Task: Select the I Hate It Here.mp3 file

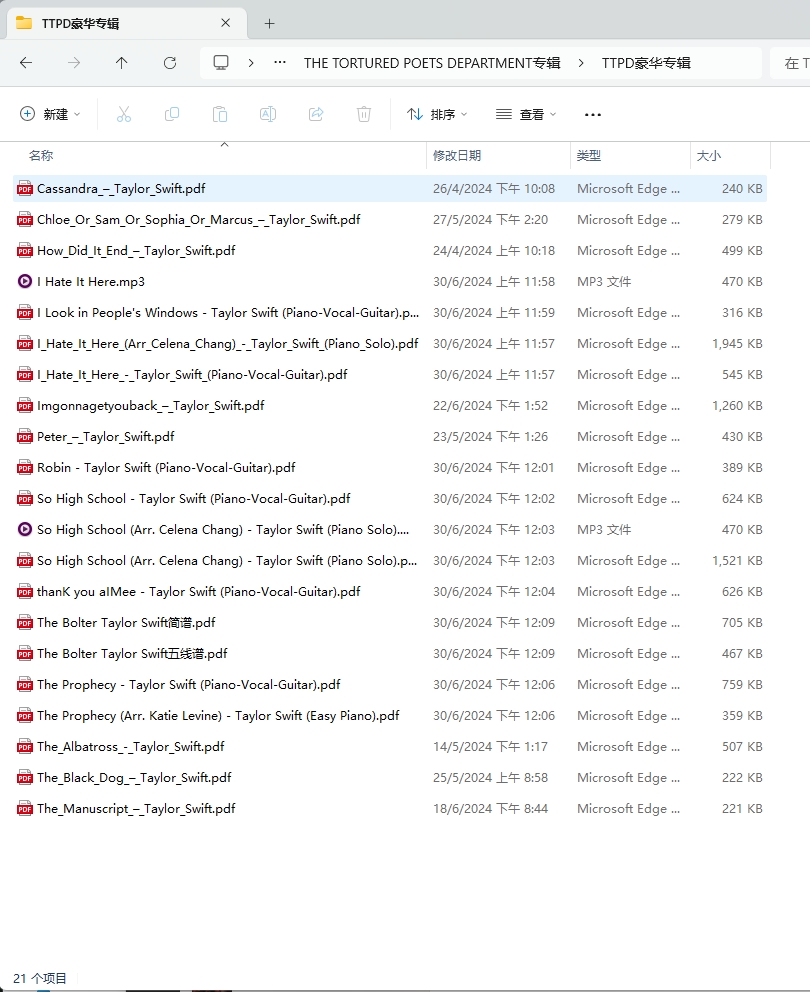Action: coord(91,282)
